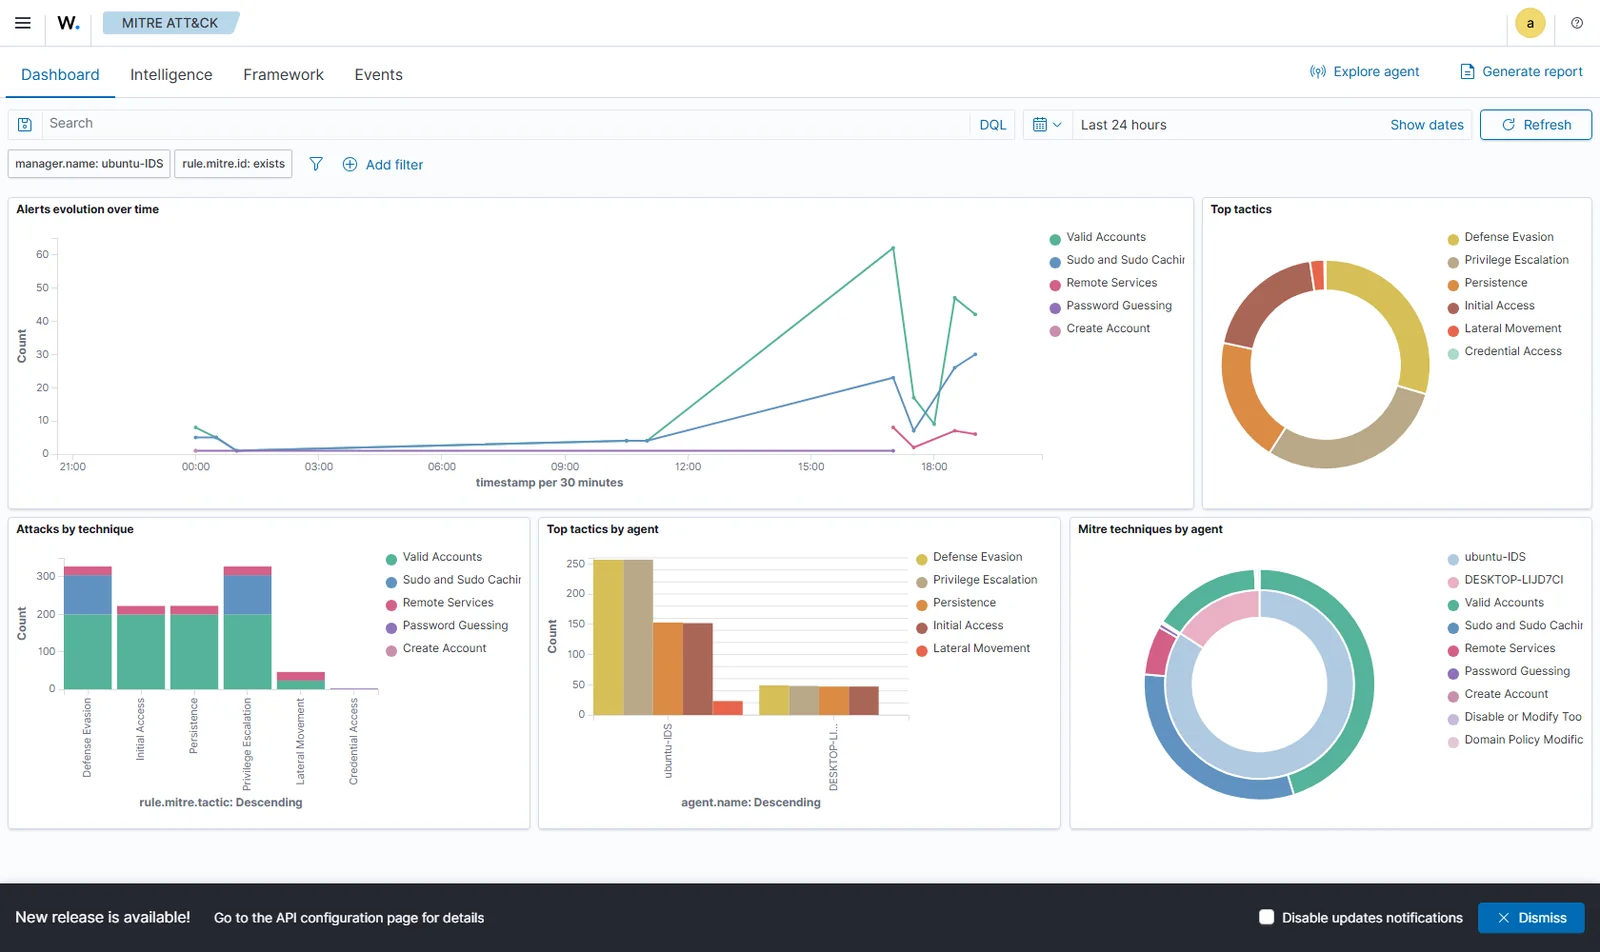Open the Events tab
The width and height of the screenshot is (1600, 952).
click(x=378, y=75)
